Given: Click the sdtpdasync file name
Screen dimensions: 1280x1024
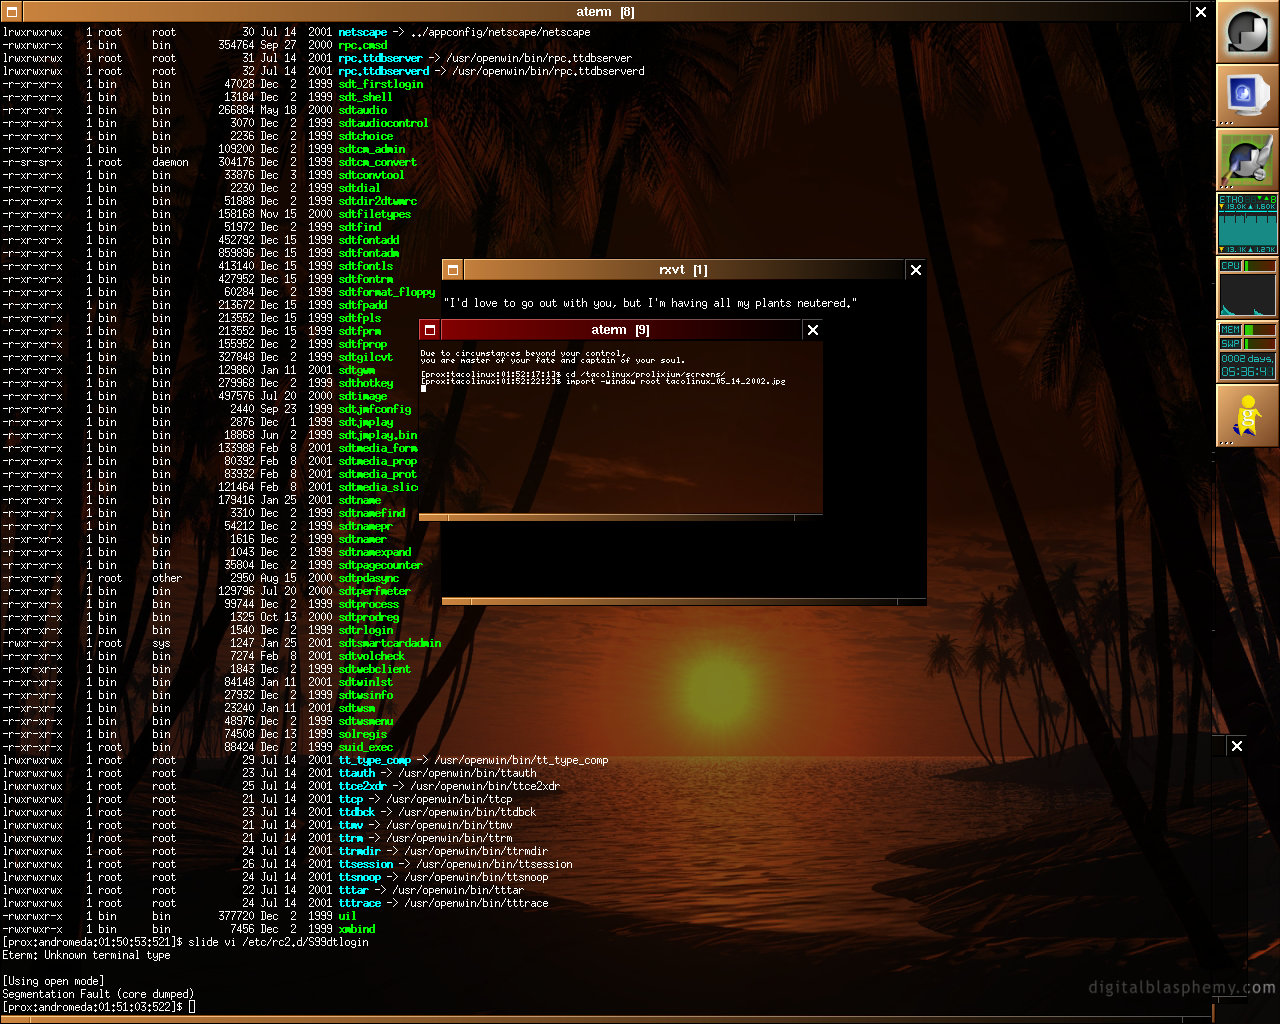Looking at the screenshot, I should pos(369,578).
